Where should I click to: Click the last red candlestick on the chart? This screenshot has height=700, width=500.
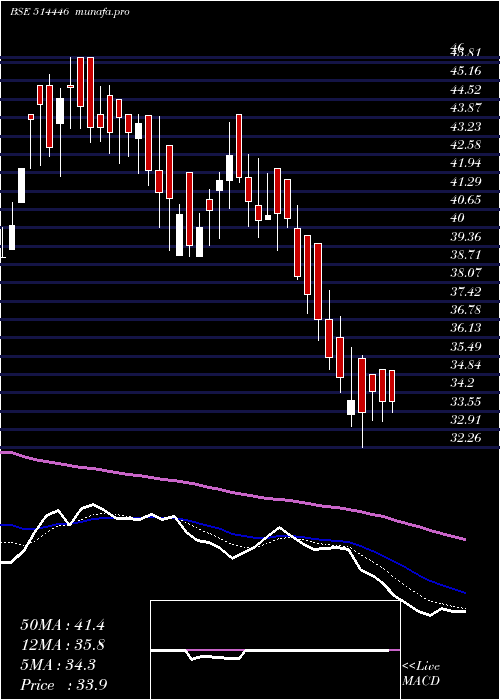pos(392,386)
